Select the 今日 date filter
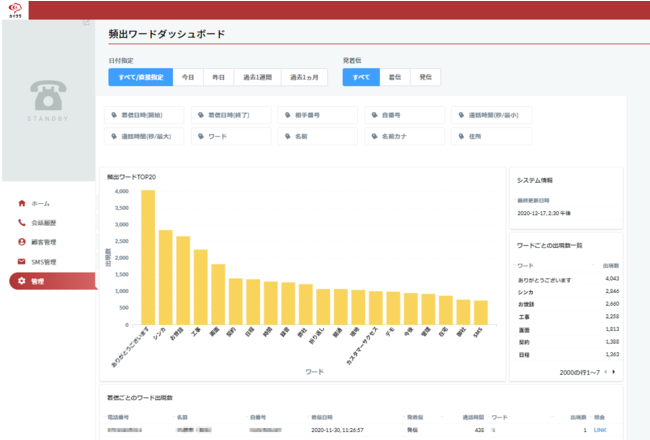Screen dimensions: 650x440 coord(188,76)
